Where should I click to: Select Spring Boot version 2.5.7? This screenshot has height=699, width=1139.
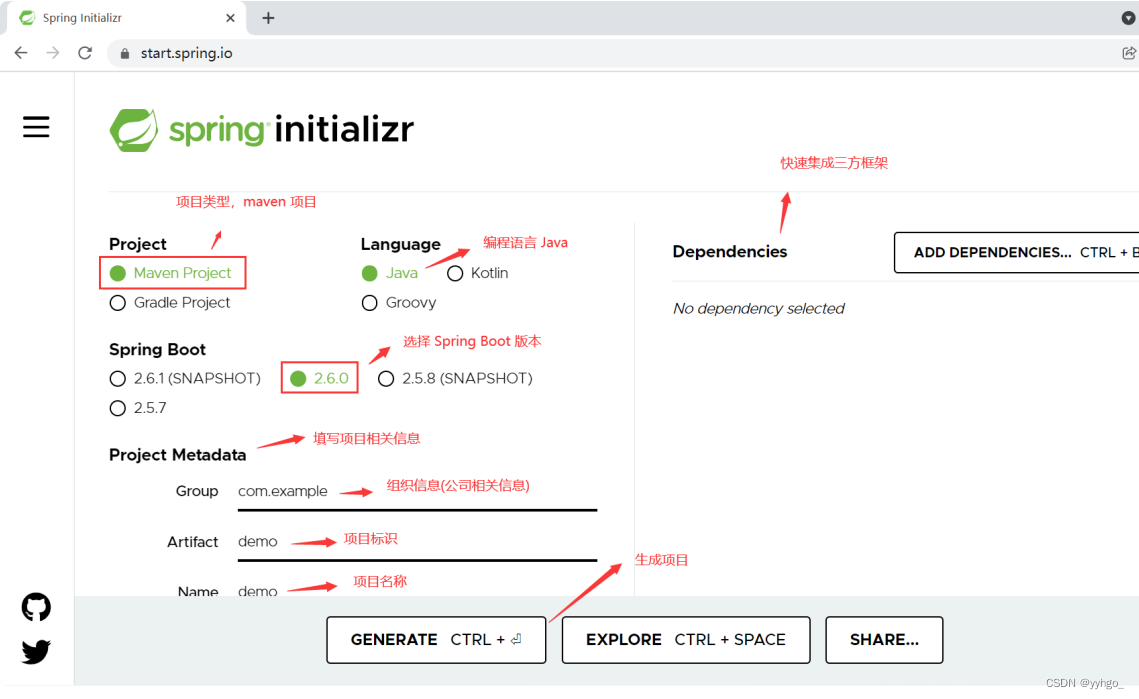pos(137,408)
